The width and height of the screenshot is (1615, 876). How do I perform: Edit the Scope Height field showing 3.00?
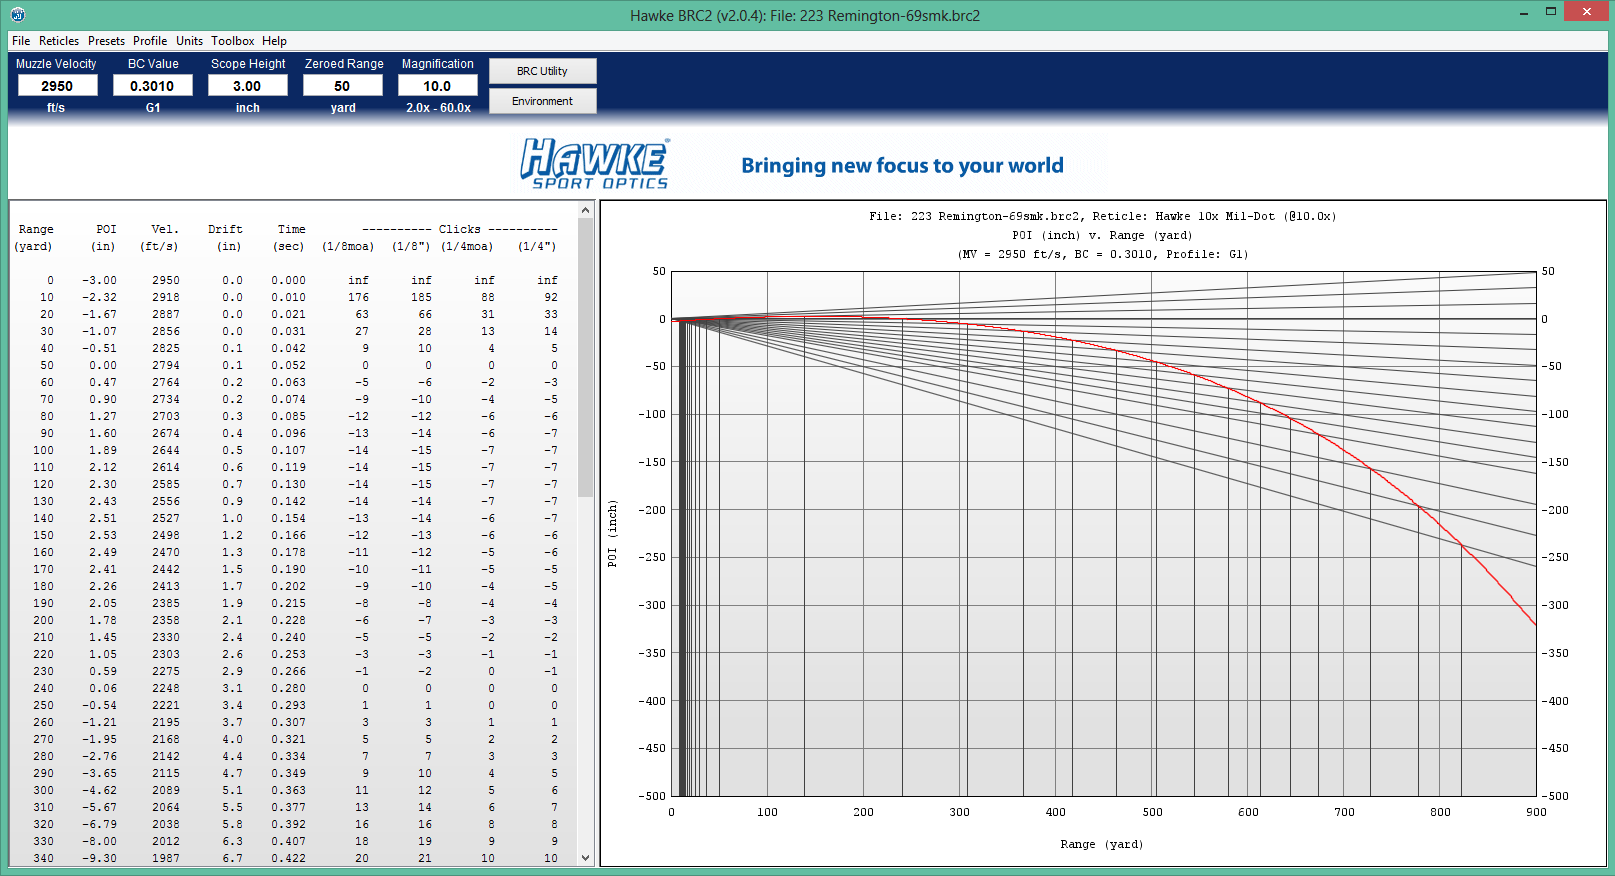tap(247, 86)
